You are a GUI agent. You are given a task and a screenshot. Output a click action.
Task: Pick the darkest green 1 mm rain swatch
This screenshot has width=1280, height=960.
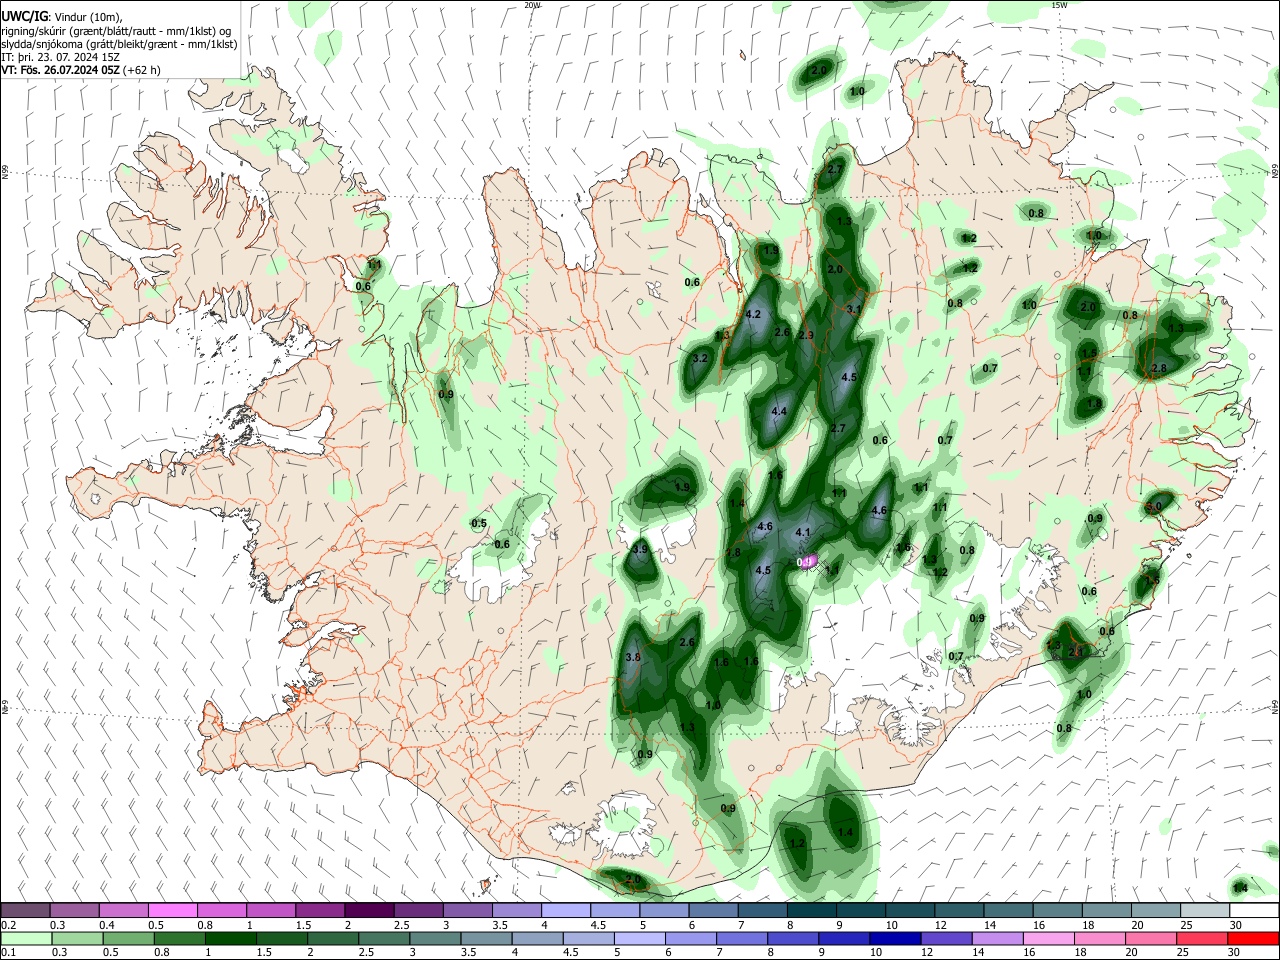point(230,938)
